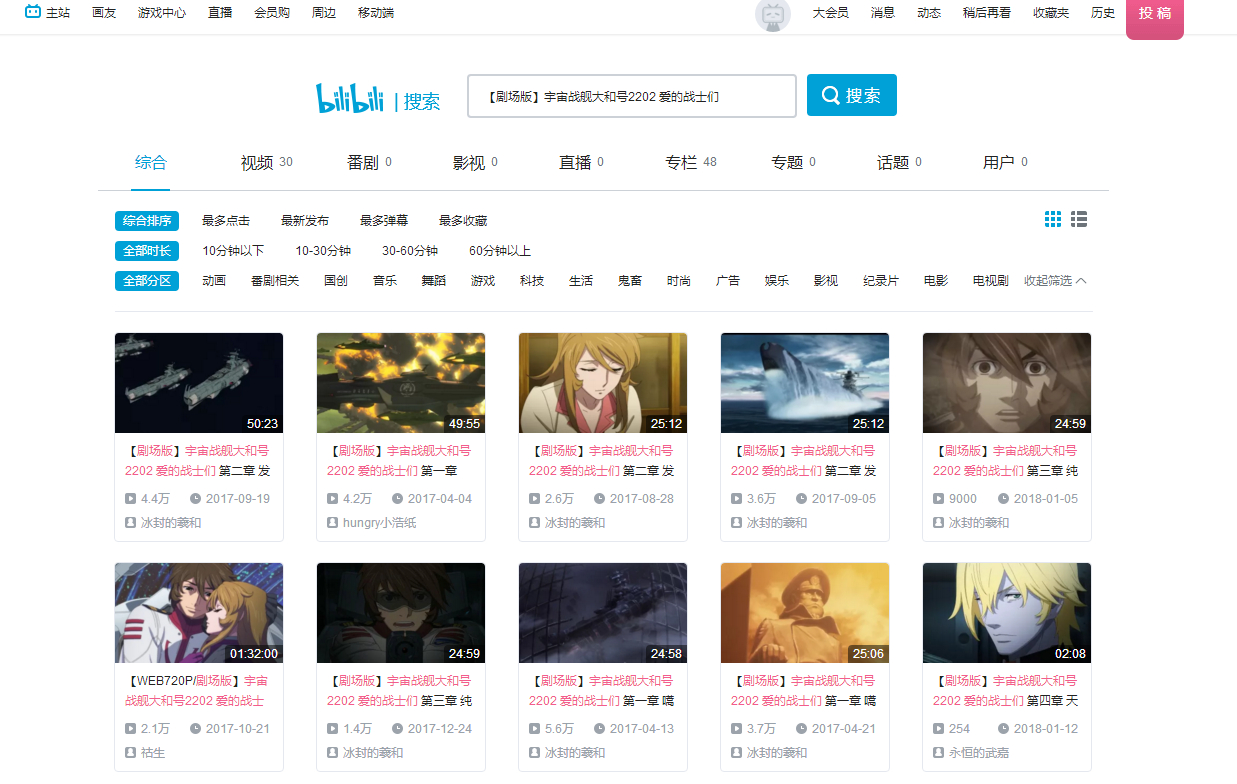1237x784 pixels.
Task: Open the video thumbnail with duration 02:08
Action: click(x=1007, y=613)
